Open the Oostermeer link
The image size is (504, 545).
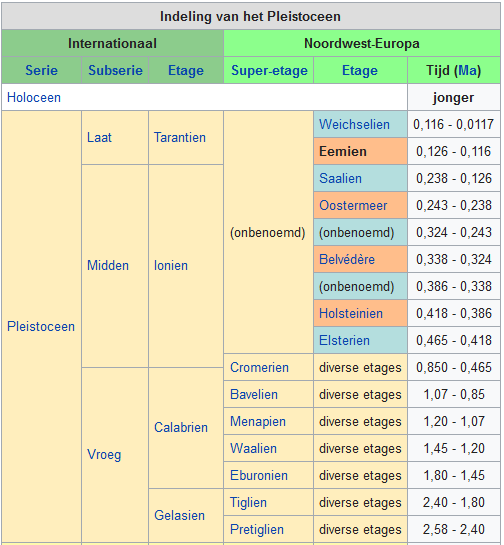(x=353, y=205)
